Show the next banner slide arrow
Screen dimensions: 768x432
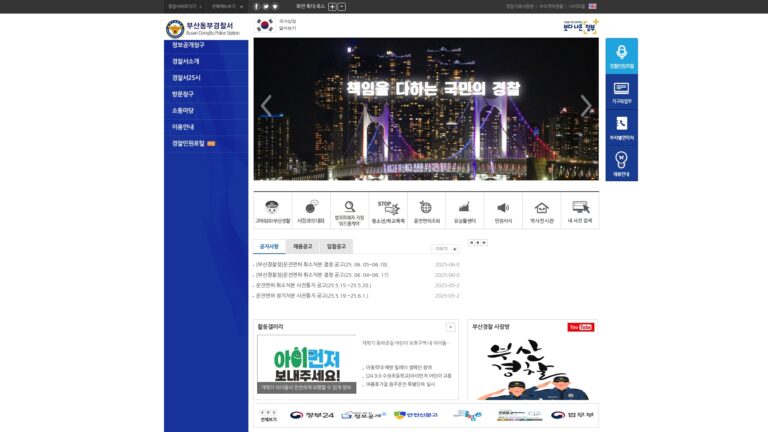point(586,105)
